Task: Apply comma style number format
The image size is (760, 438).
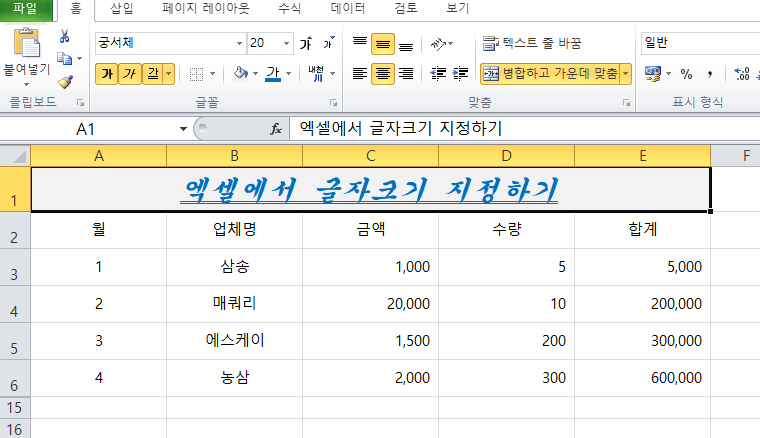Action: click(x=710, y=74)
